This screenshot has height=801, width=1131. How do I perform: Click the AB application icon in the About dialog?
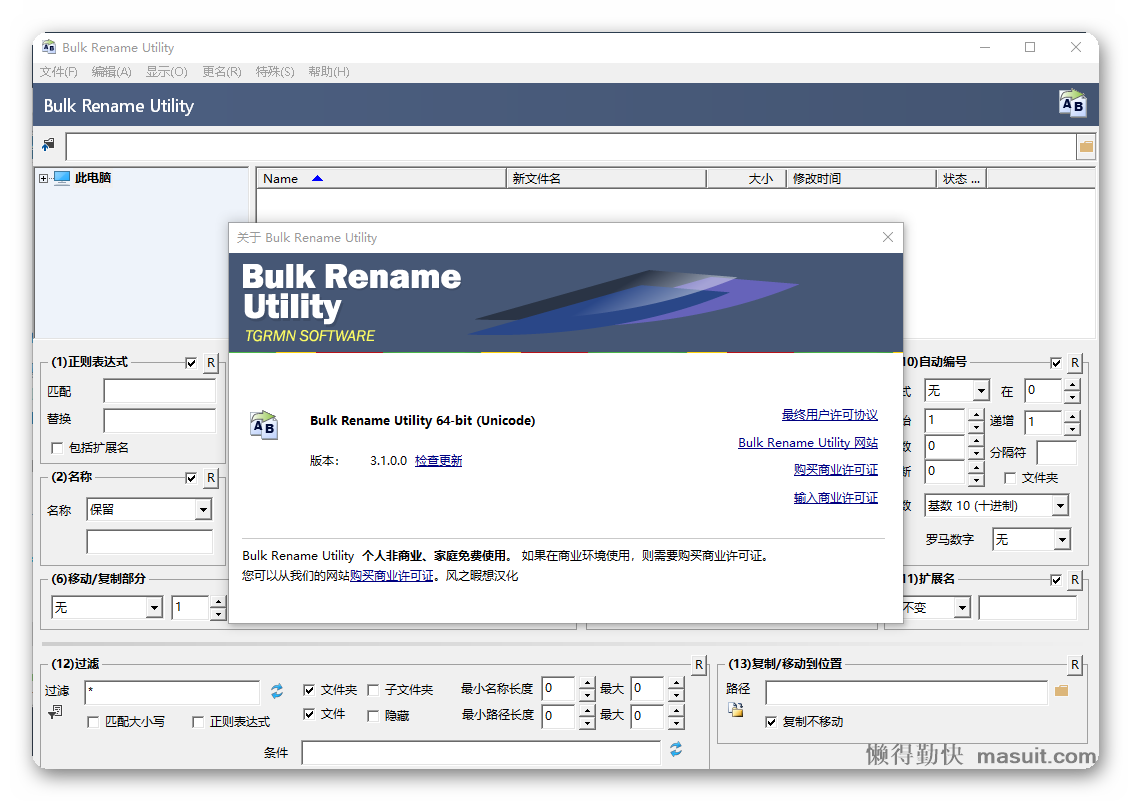click(x=263, y=426)
